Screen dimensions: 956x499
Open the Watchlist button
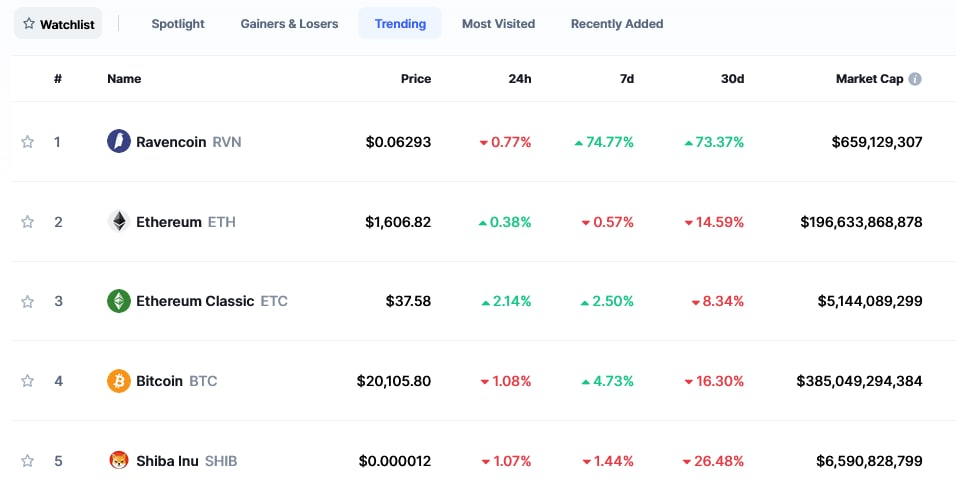58,23
